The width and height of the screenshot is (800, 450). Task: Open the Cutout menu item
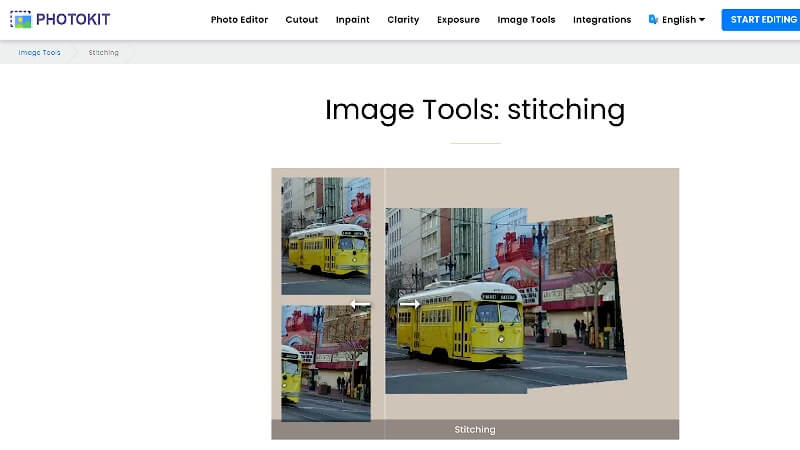coord(302,19)
